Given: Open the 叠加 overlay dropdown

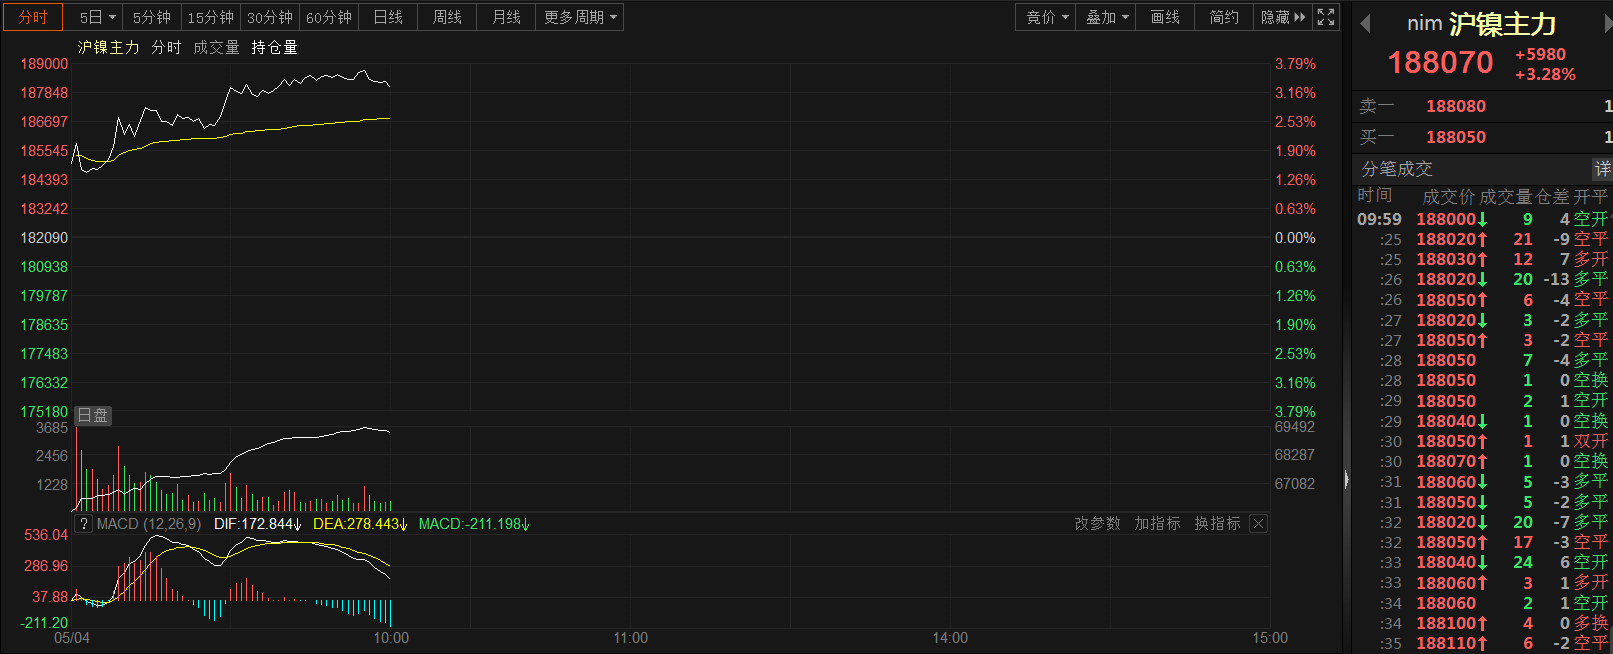Looking at the screenshot, I should [x=1106, y=17].
